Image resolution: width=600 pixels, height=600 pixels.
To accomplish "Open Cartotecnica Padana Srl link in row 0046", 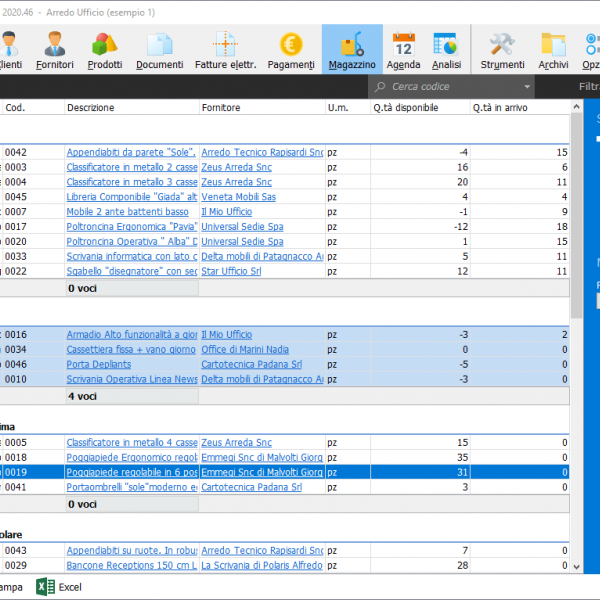I will tap(251, 365).
